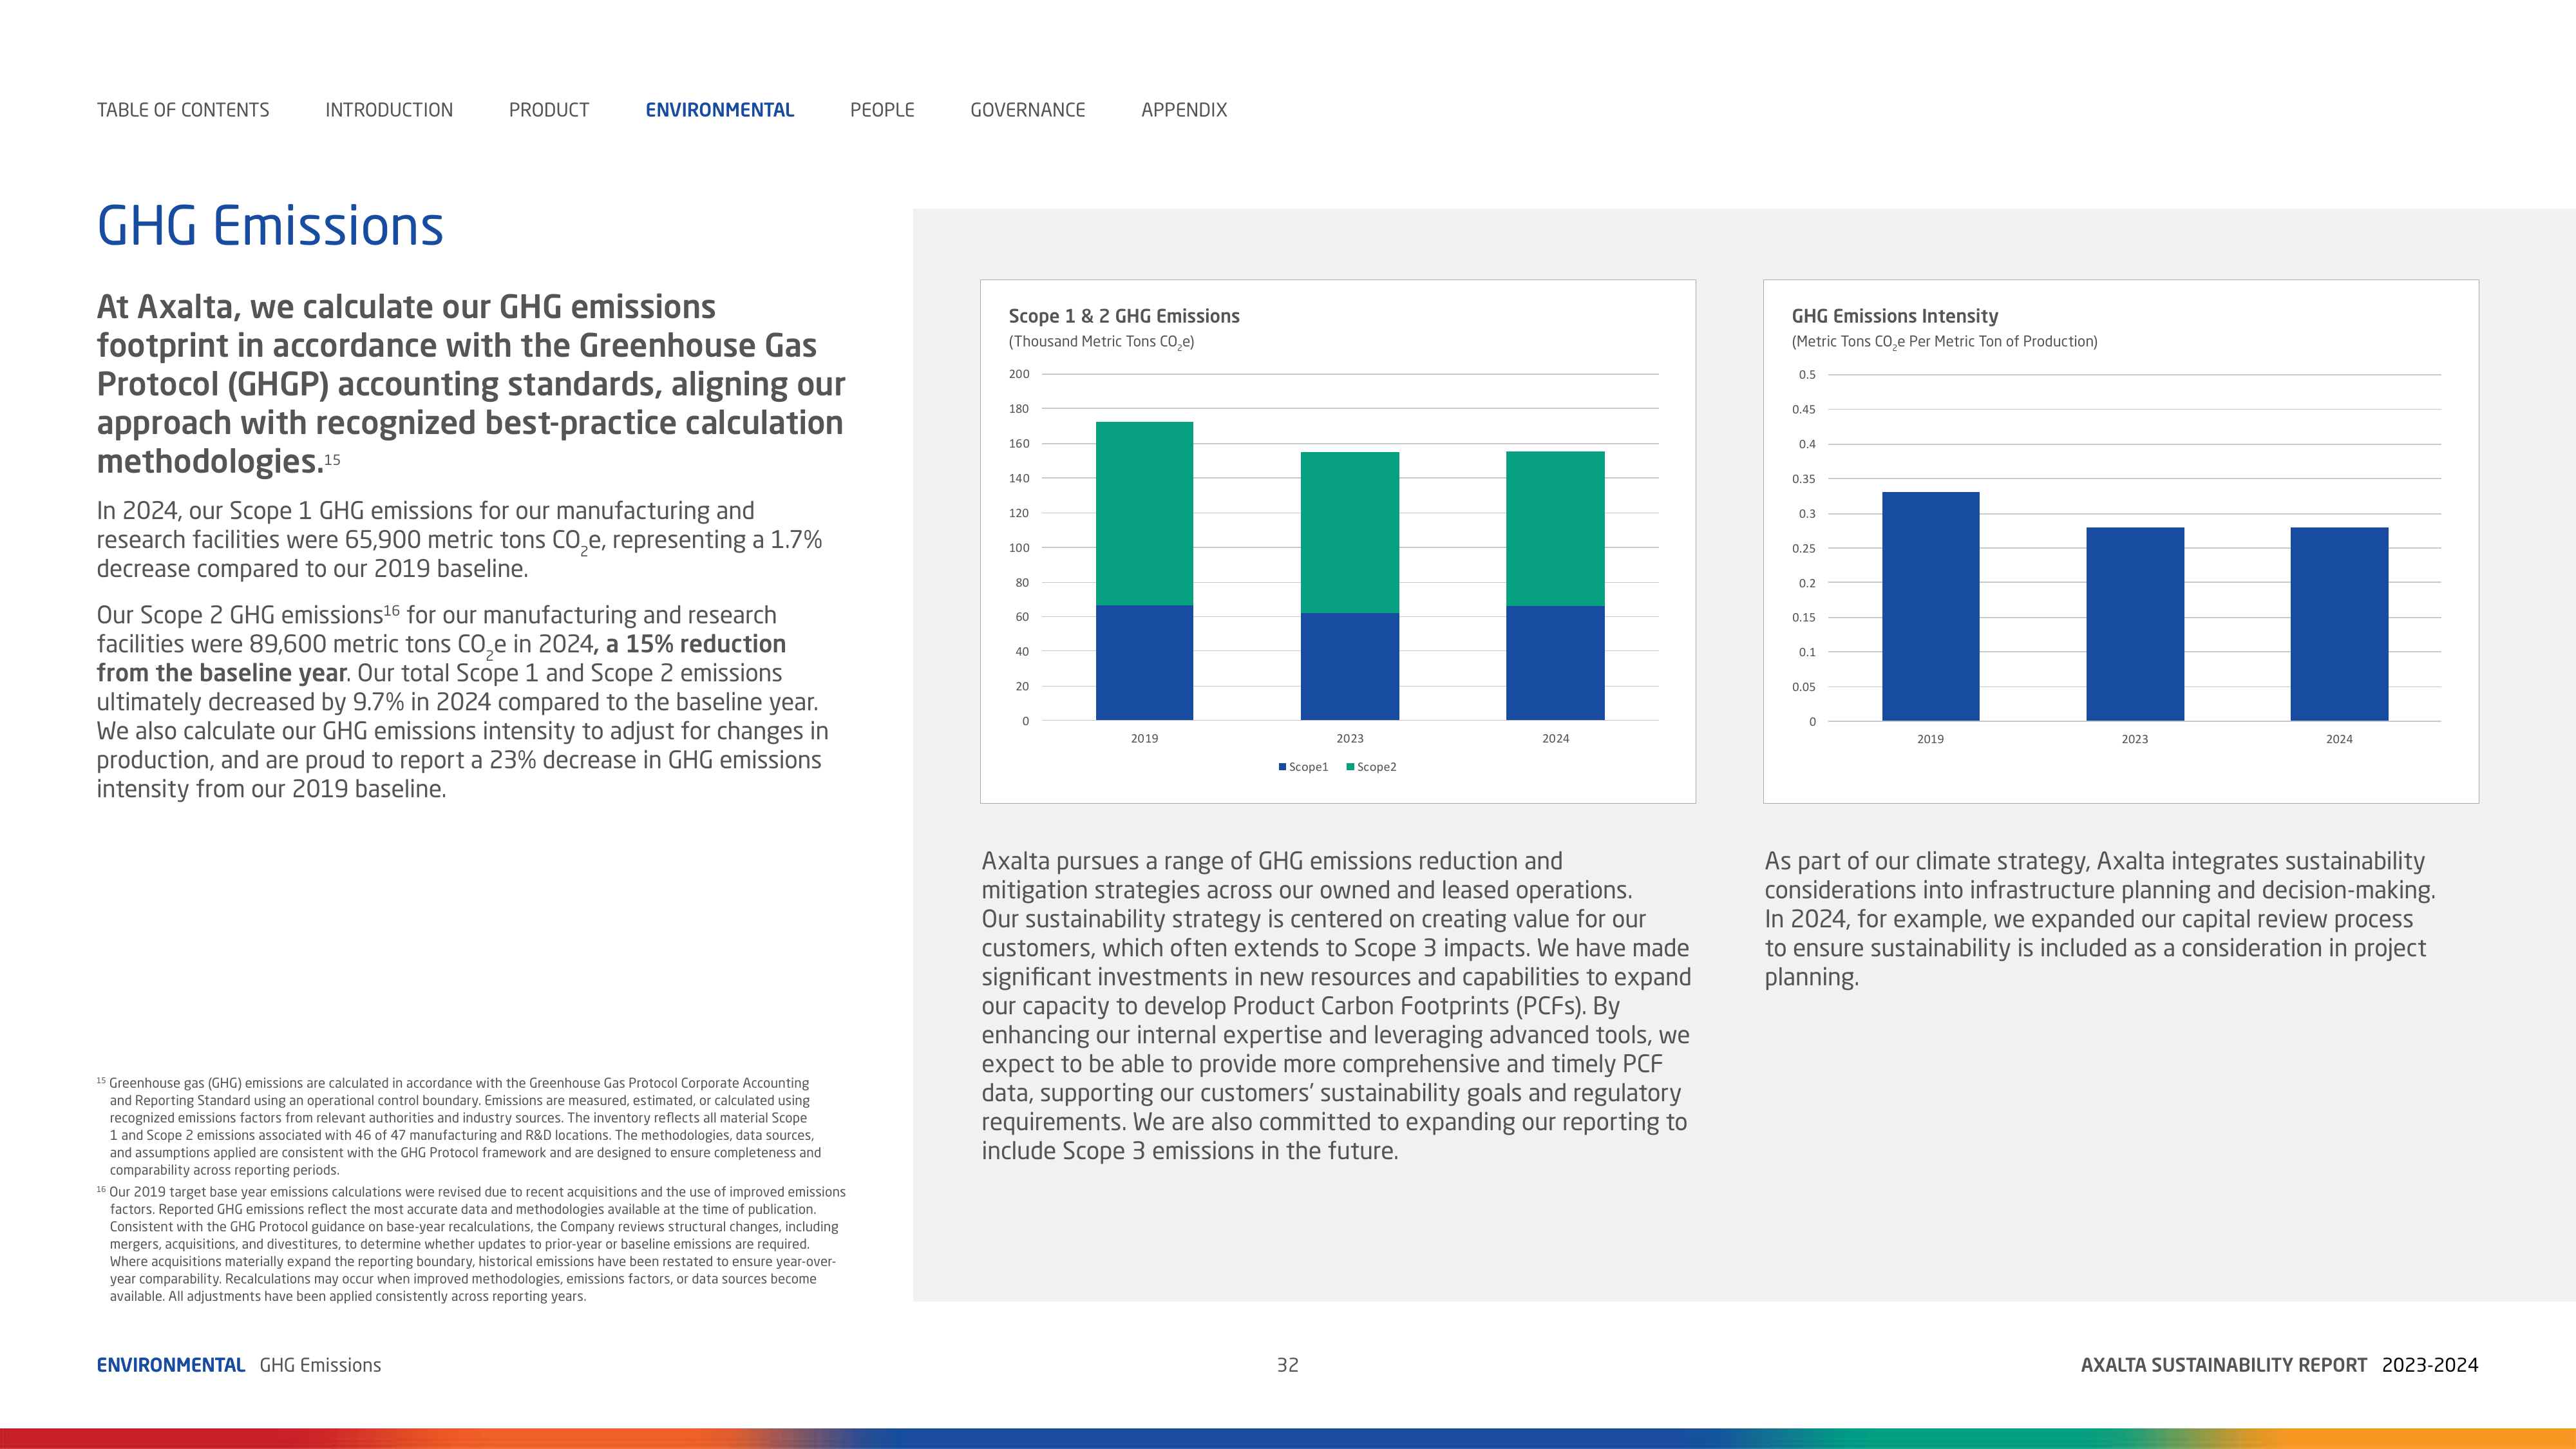This screenshot has width=2576, height=1449.
Task: Click the footer 'ENVIRONMENTAL' breadcrumb label
Action: point(170,1365)
